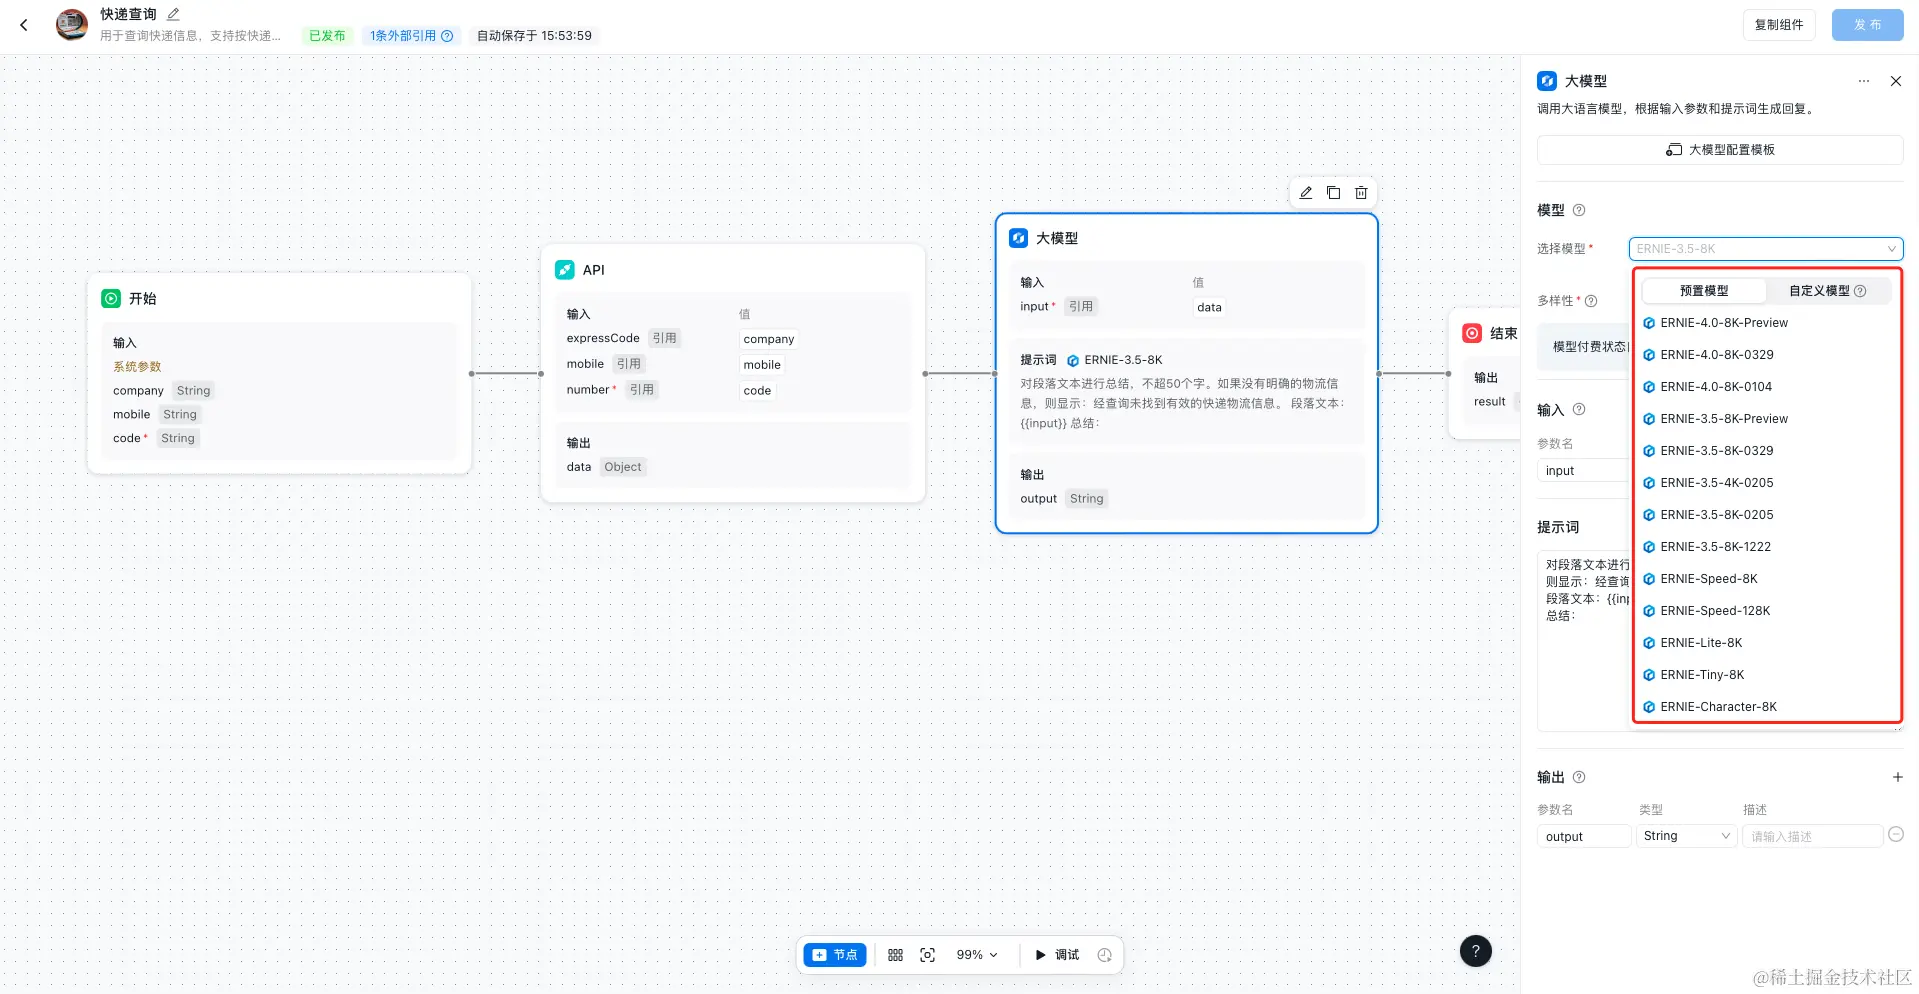Click the 结束 node's red icon

(x=1472, y=333)
